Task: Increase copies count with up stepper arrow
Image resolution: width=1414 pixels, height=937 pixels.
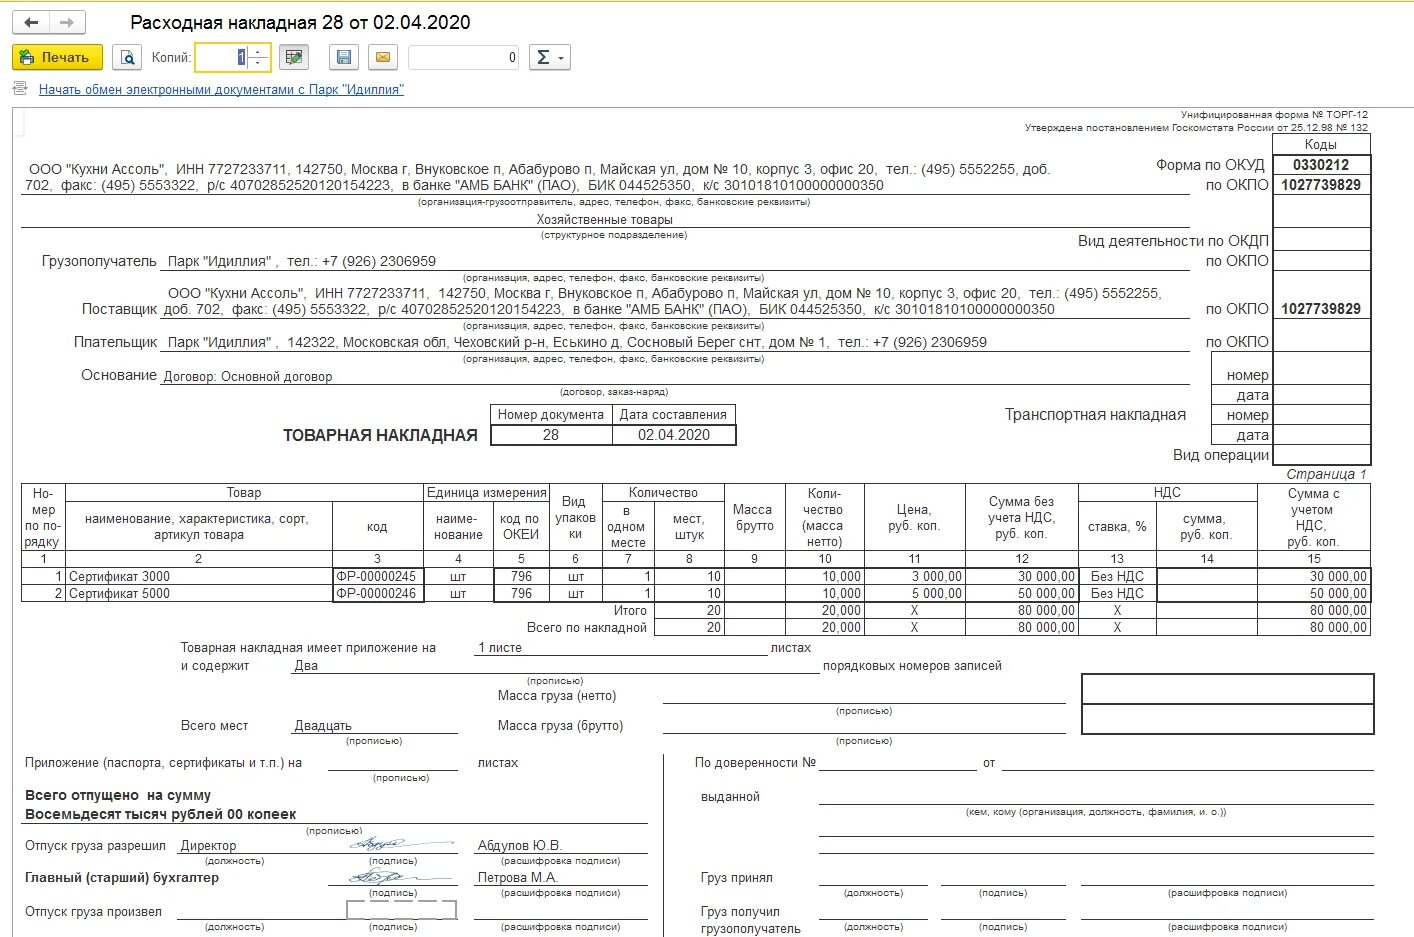Action: (258, 52)
